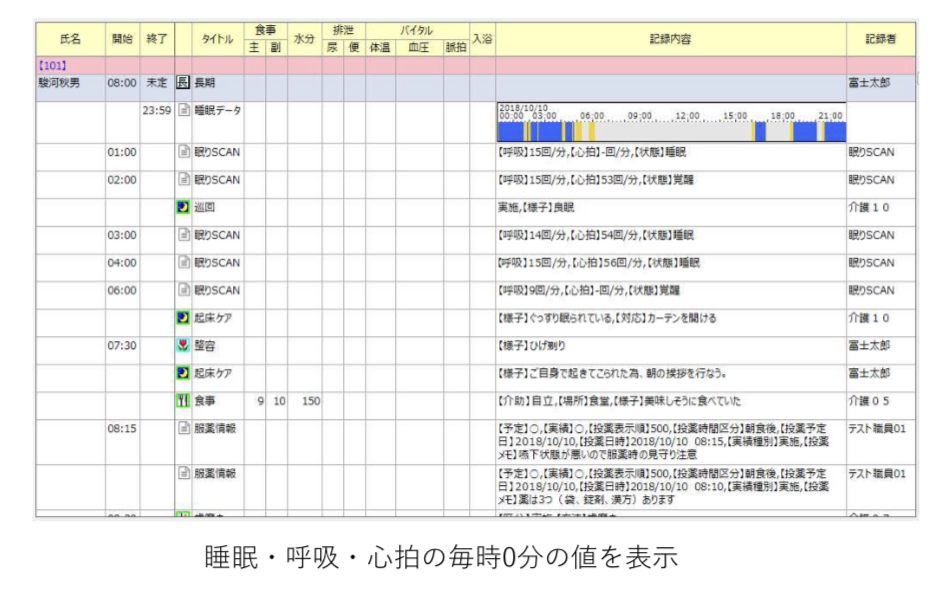The image size is (945, 595).
Task: Click the 眠りSCAN icon at 01:00
Action: (183, 153)
